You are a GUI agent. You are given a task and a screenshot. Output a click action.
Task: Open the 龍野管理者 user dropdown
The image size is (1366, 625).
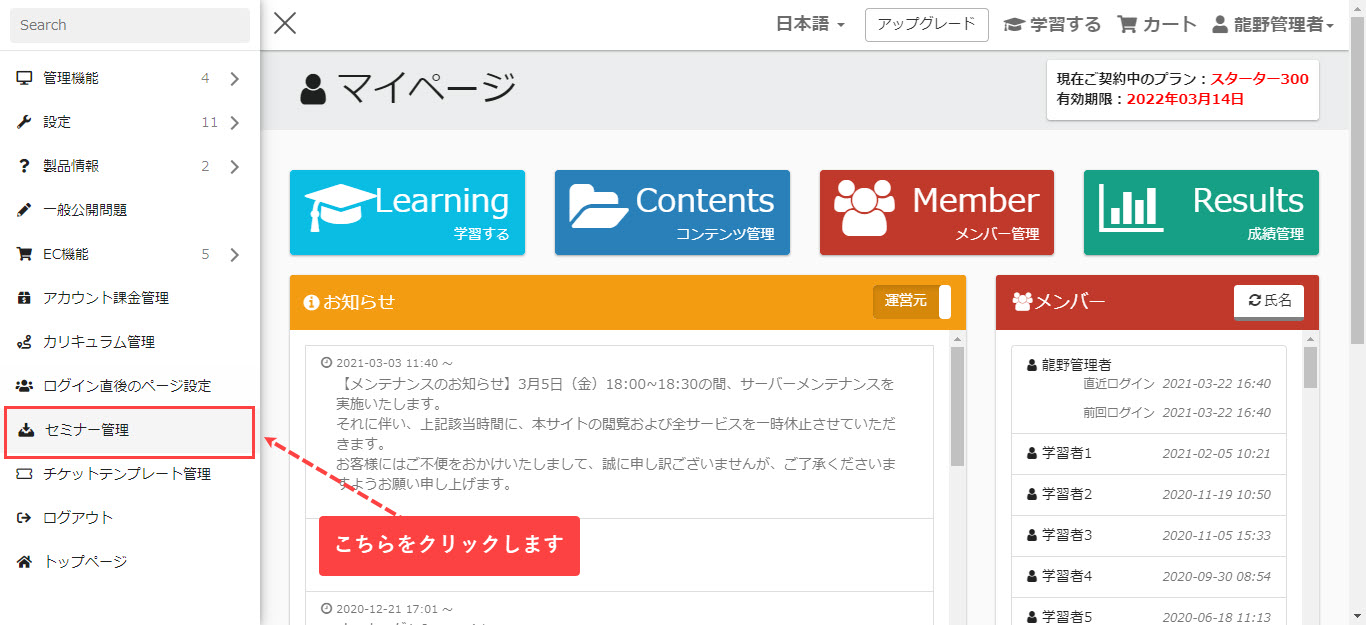[1272, 25]
